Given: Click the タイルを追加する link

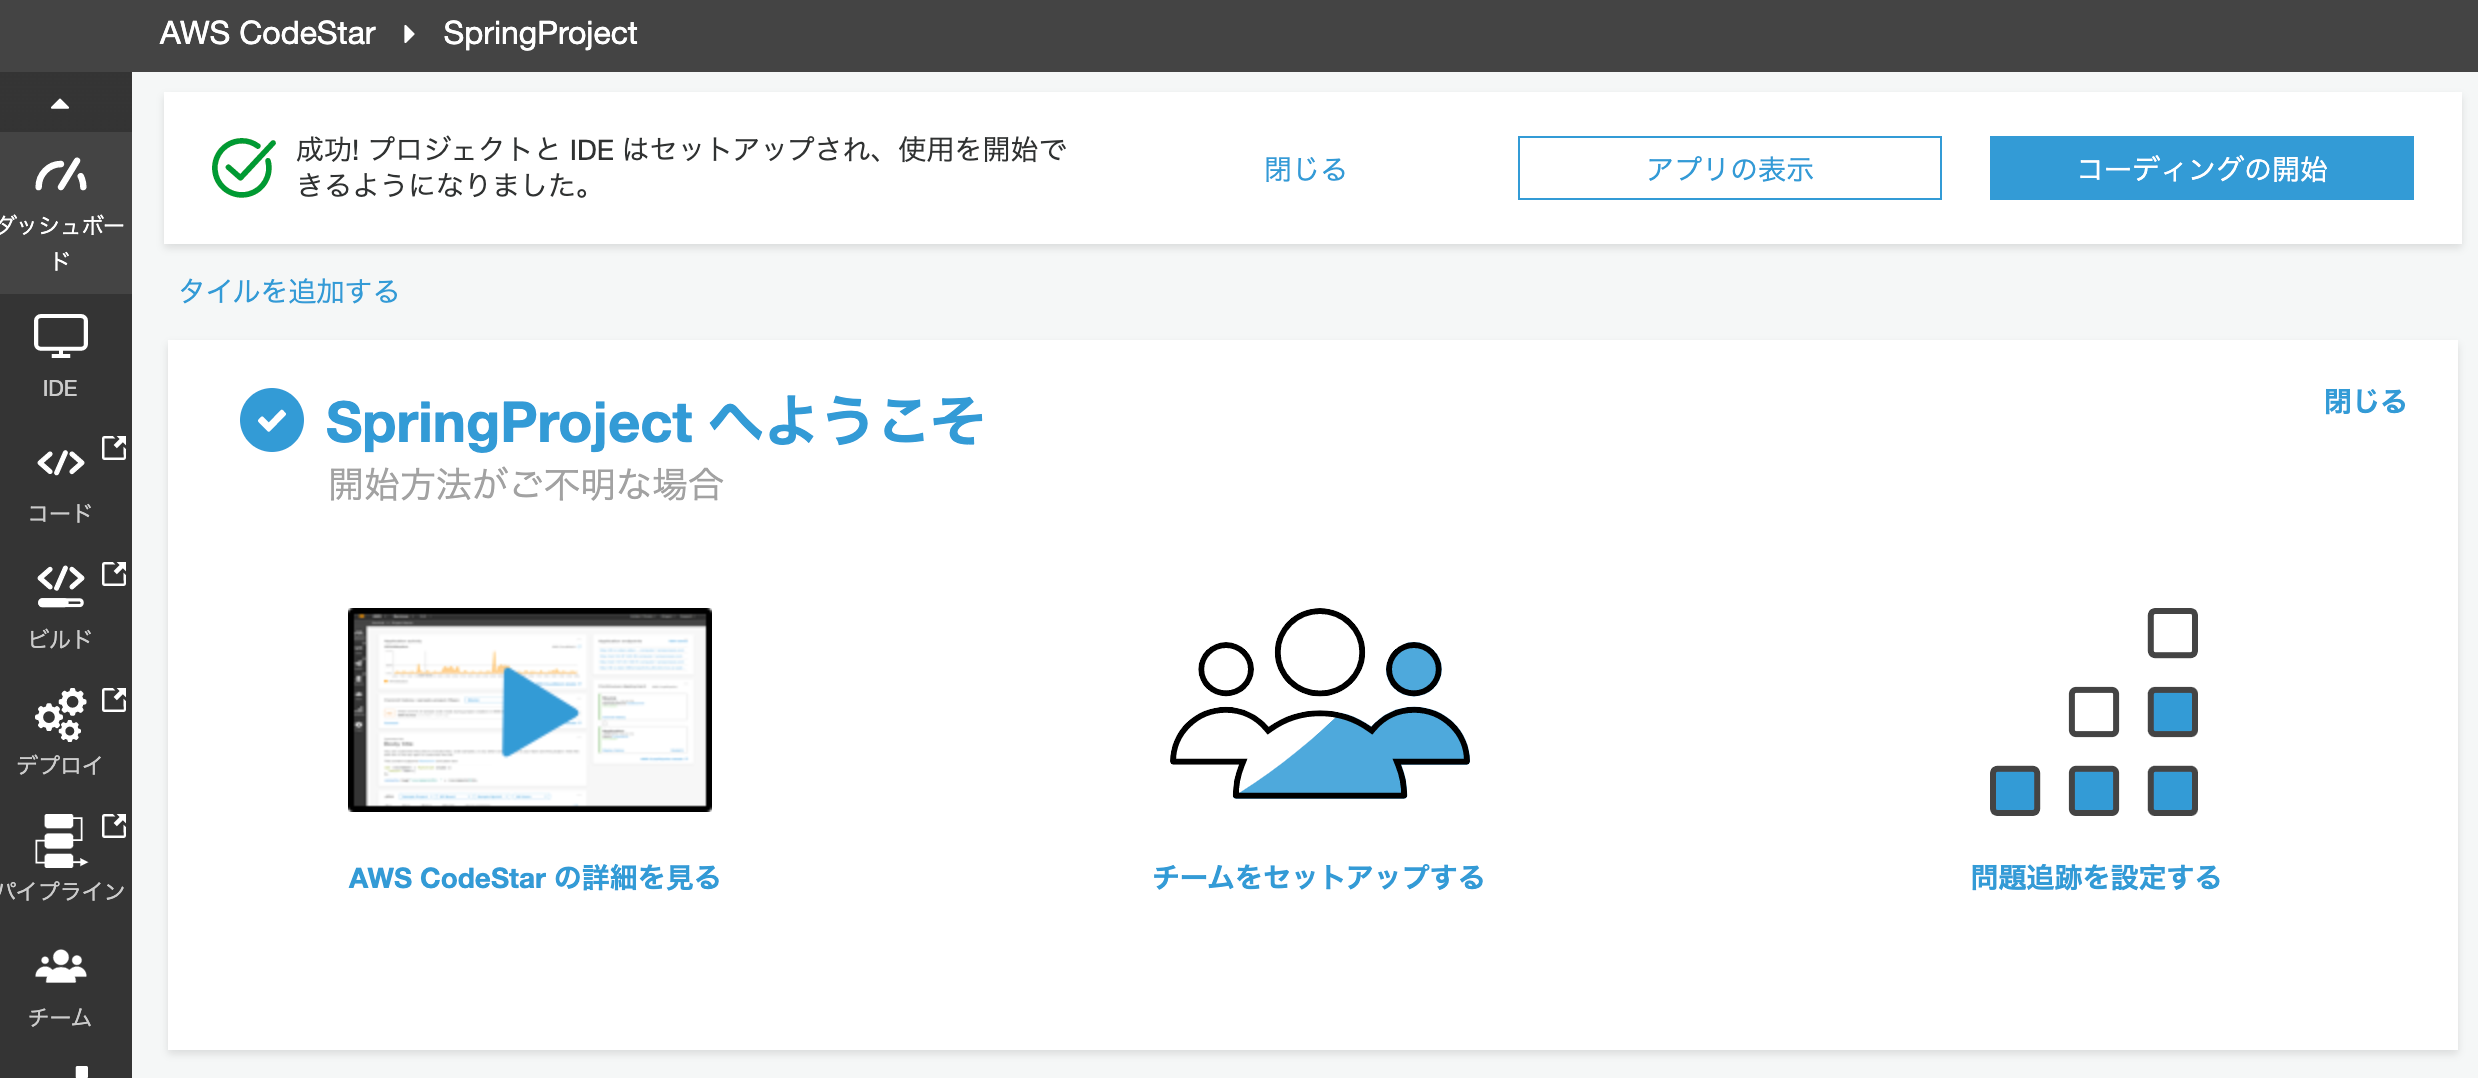Looking at the screenshot, I should pos(289,291).
